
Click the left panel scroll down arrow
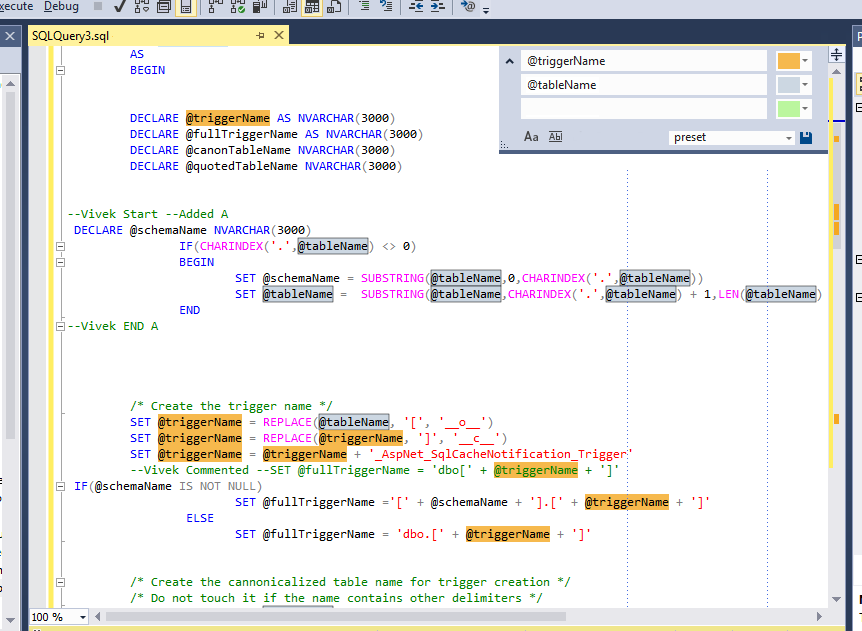click(10, 620)
